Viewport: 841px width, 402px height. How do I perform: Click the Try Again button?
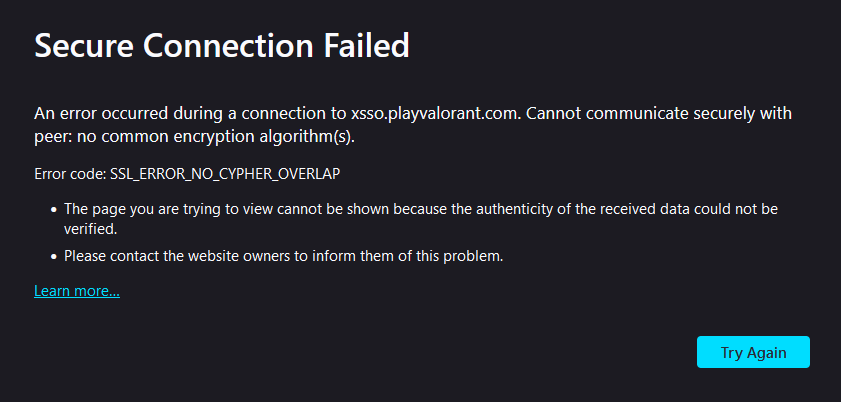[x=753, y=352]
